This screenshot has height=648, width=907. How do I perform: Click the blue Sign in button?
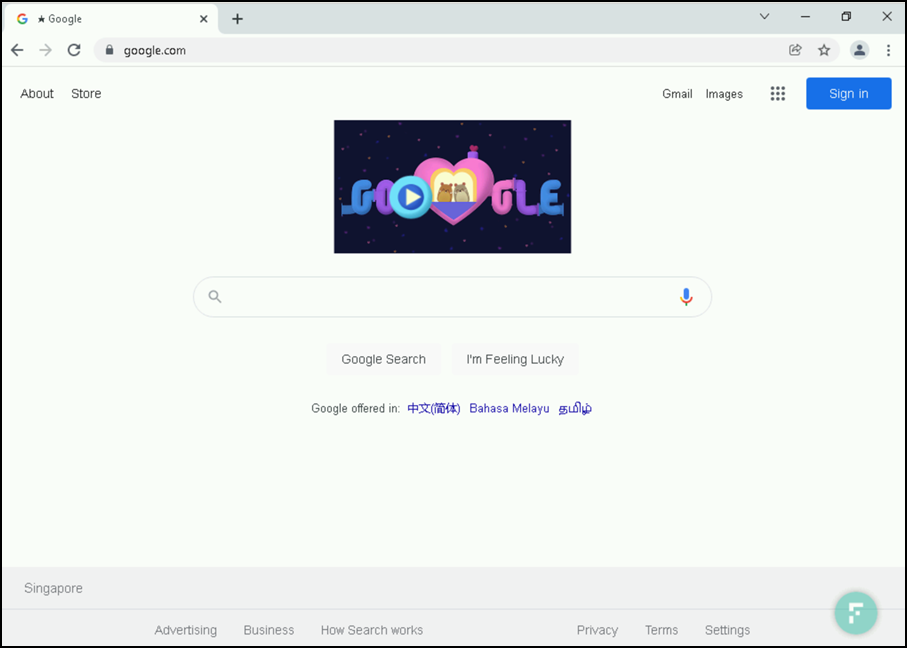pyautogui.click(x=848, y=94)
